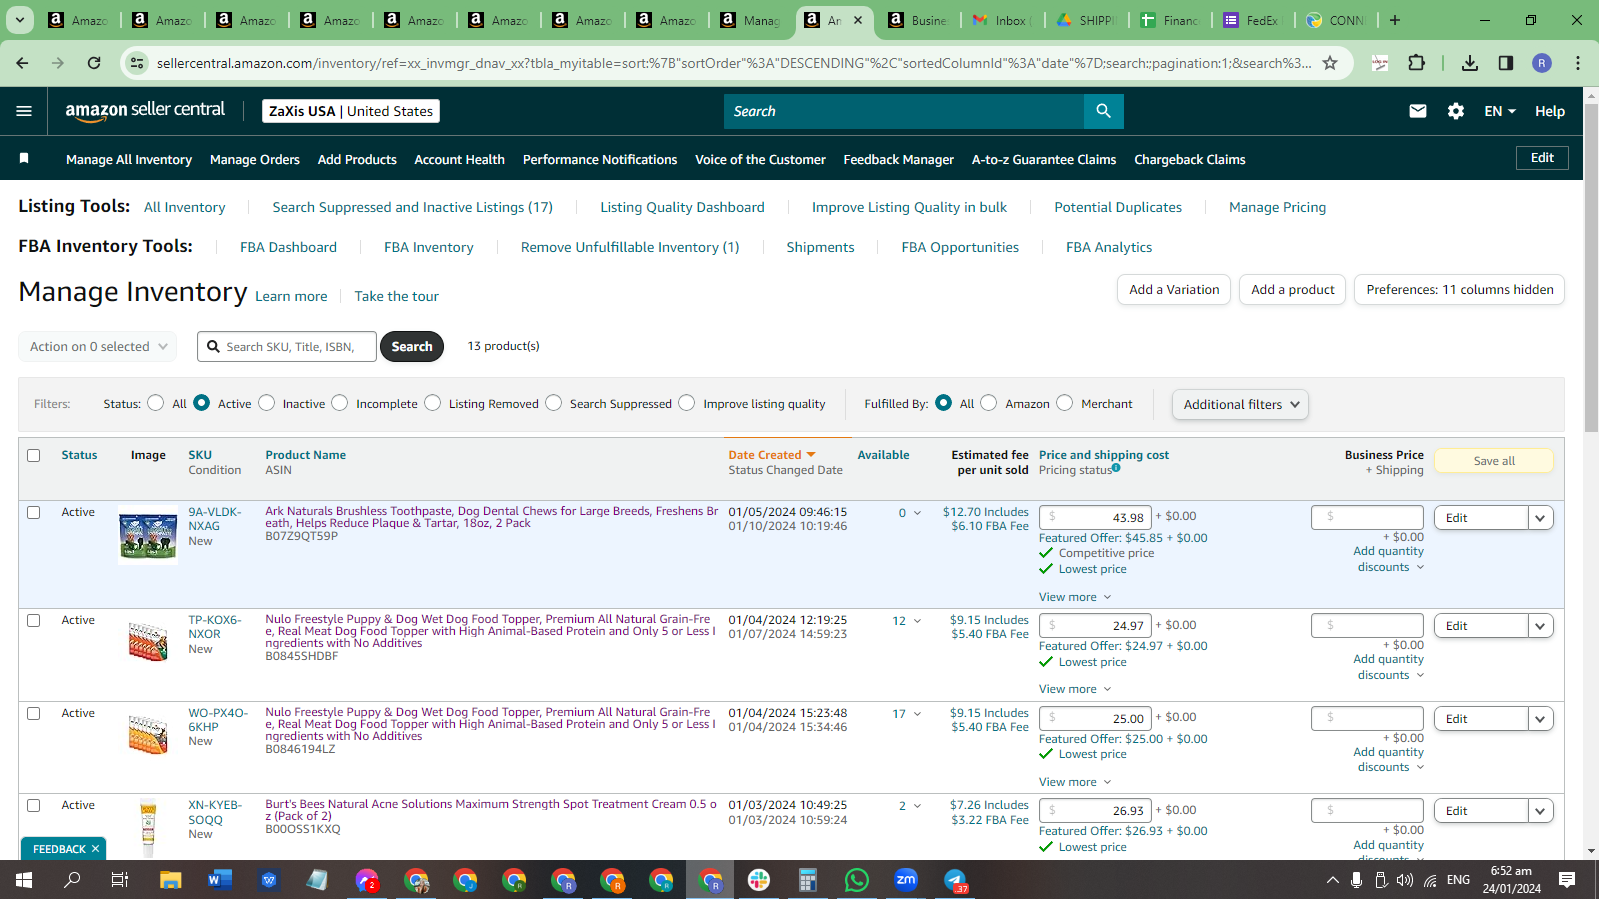Click the Save all button

click(1494, 460)
